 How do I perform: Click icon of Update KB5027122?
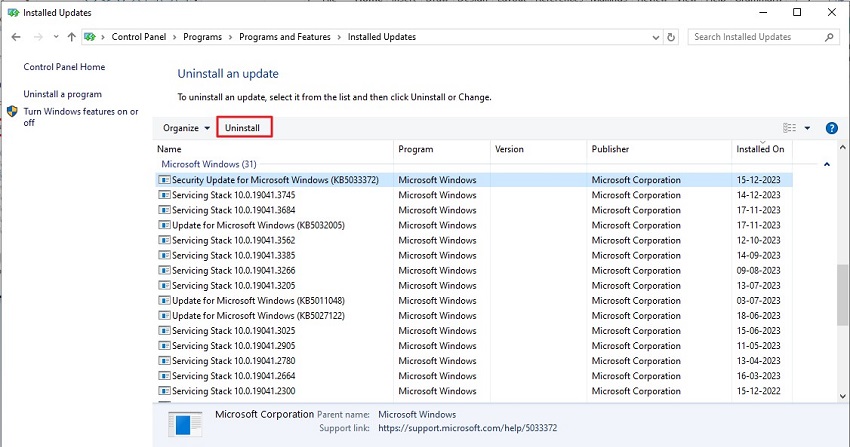(164, 316)
